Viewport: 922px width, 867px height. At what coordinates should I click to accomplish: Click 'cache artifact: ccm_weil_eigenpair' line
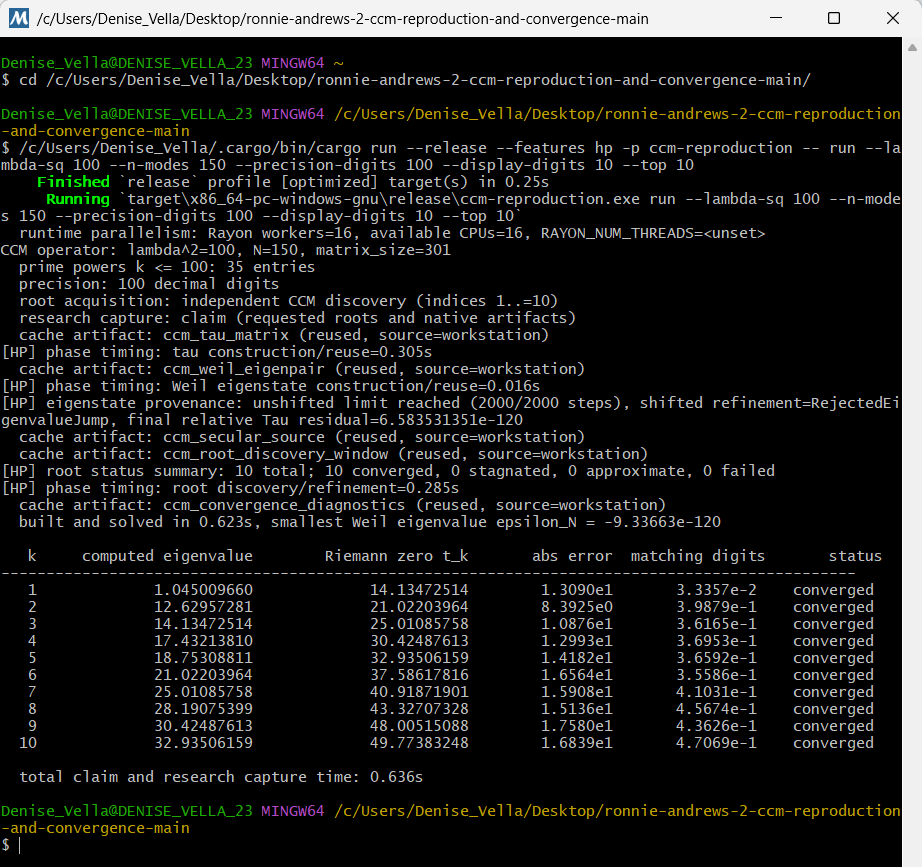click(x=302, y=369)
